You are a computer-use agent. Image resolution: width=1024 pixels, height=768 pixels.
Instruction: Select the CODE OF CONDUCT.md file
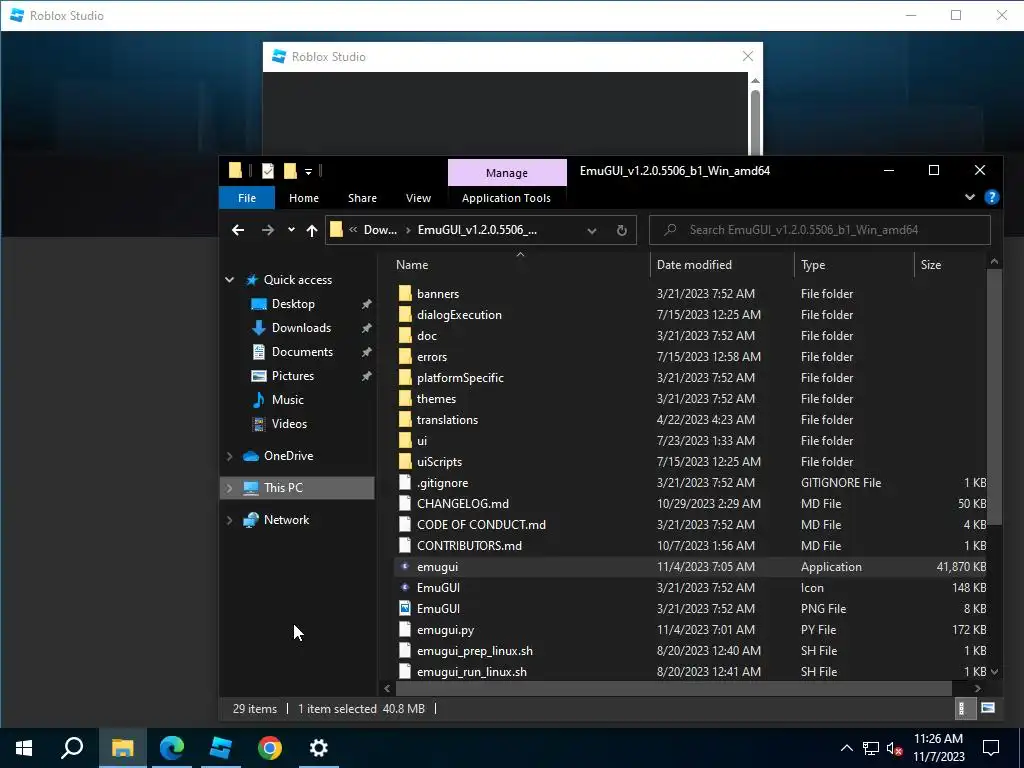pos(481,524)
